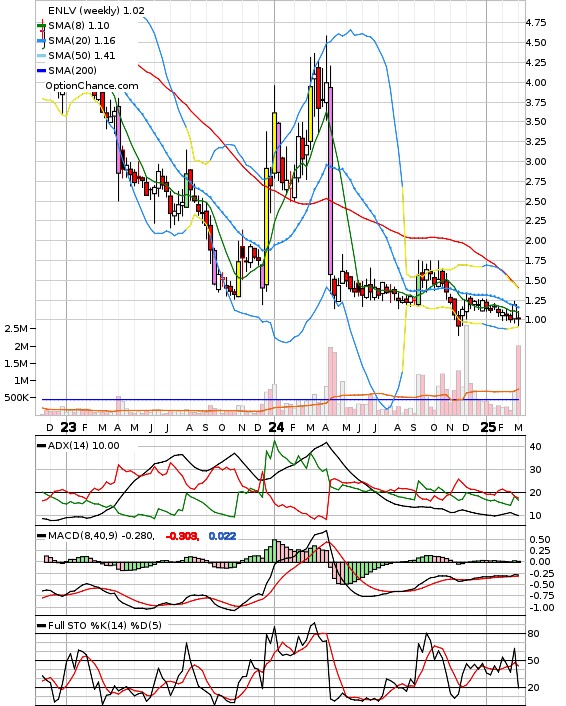Click the SMA(200) dark blue legend marker

pyautogui.click(x=41, y=71)
